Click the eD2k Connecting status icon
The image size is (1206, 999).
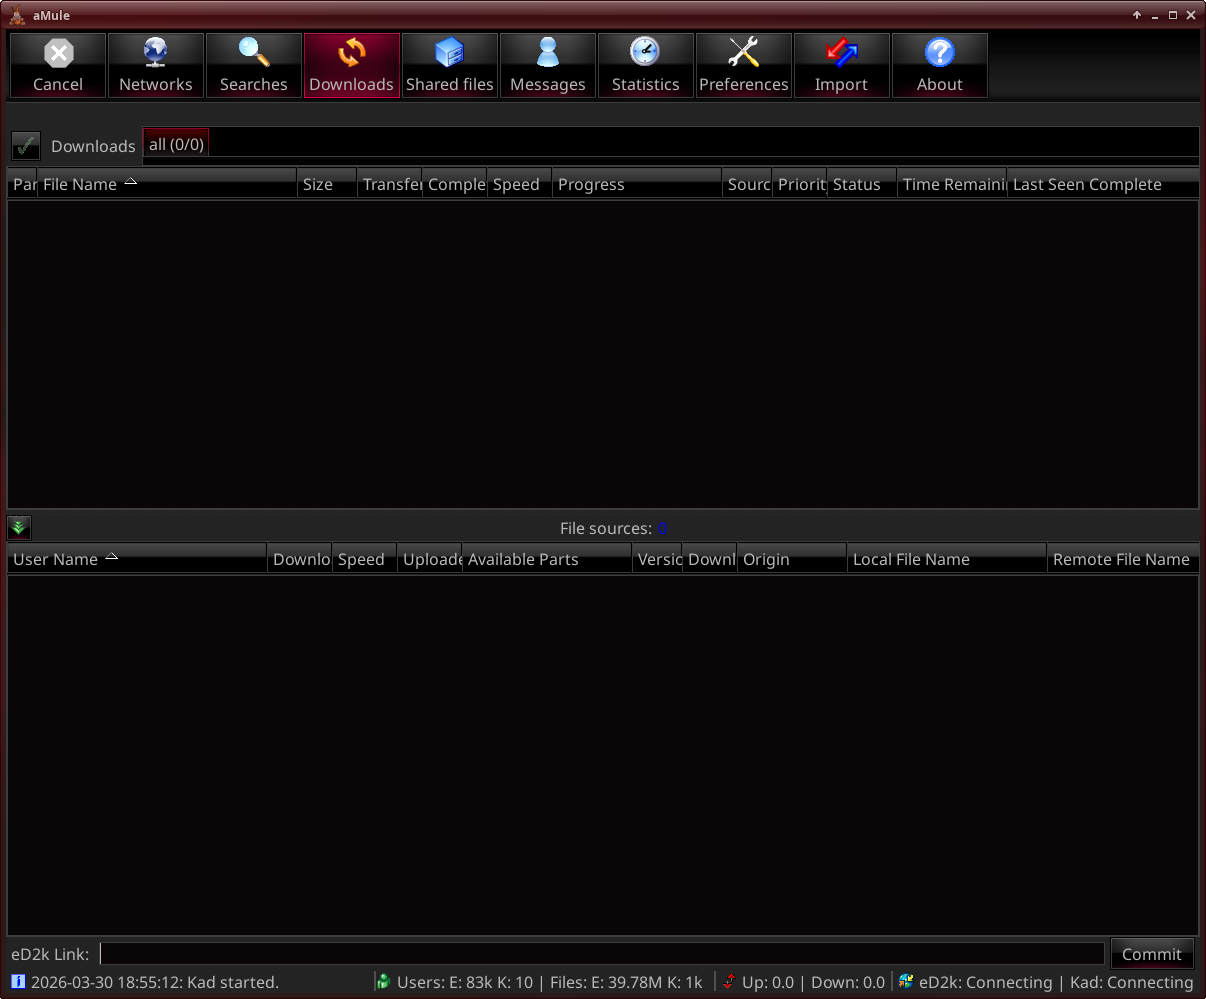[906, 982]
